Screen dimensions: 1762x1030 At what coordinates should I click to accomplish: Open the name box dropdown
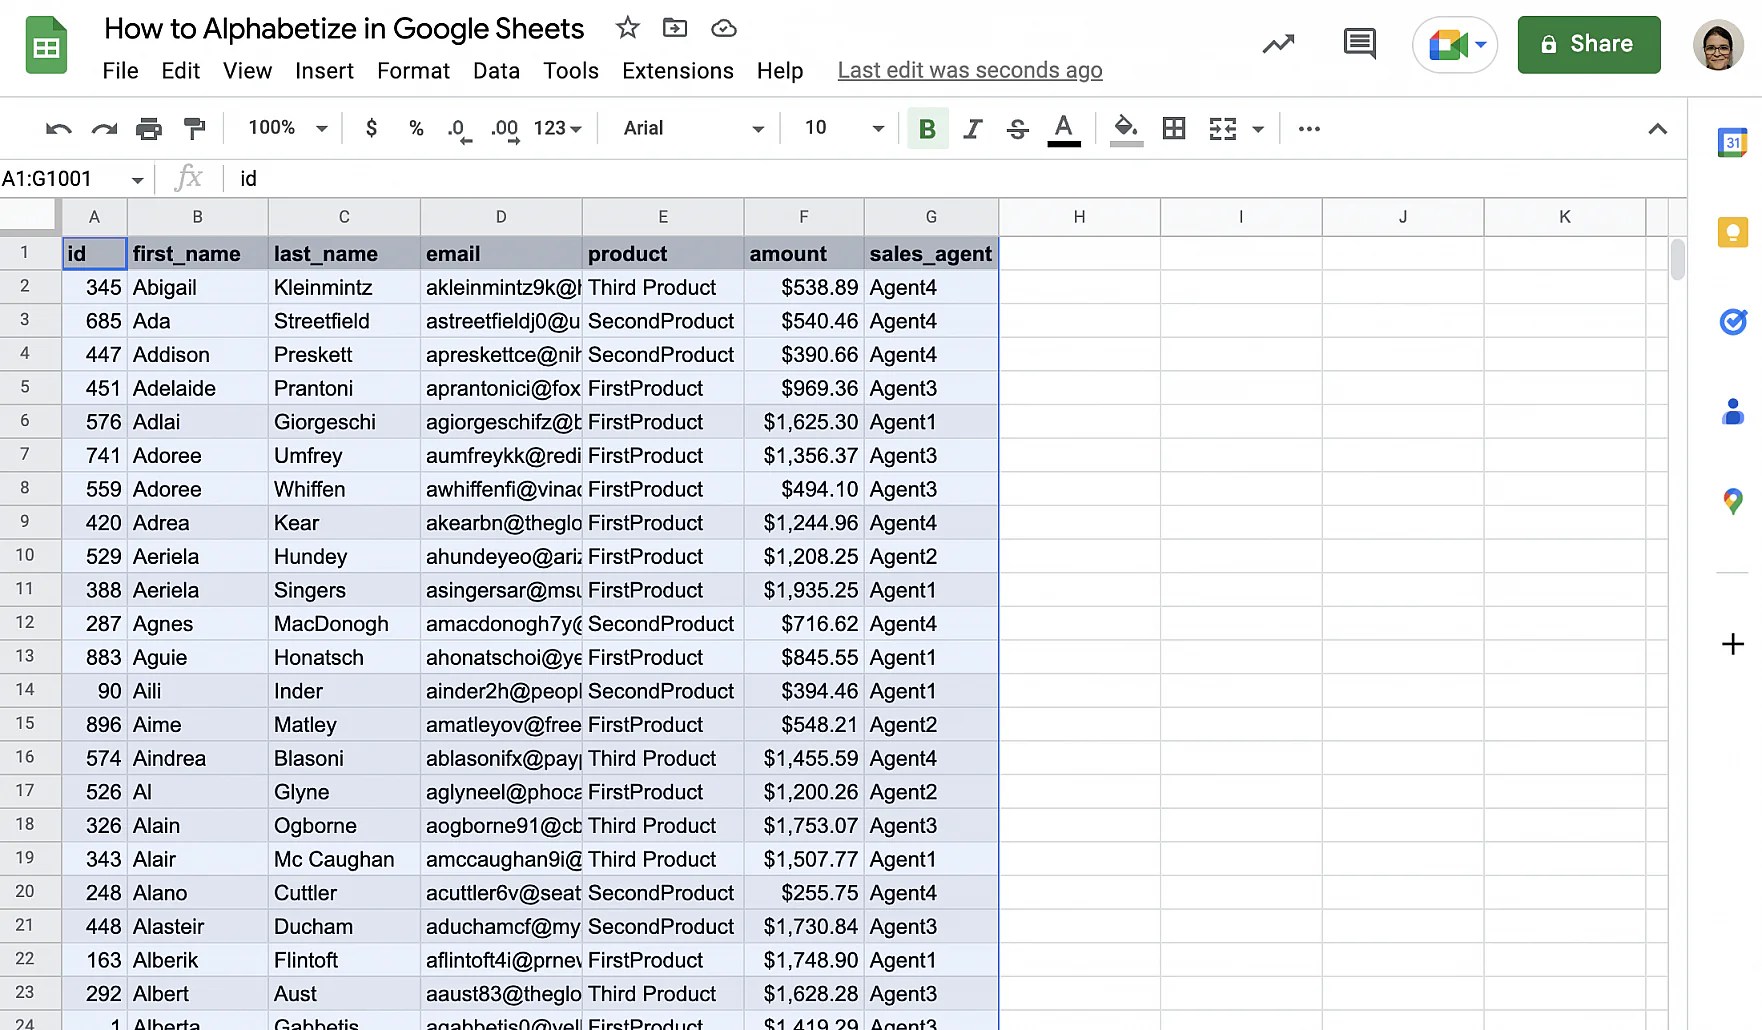tap(138, 178)
